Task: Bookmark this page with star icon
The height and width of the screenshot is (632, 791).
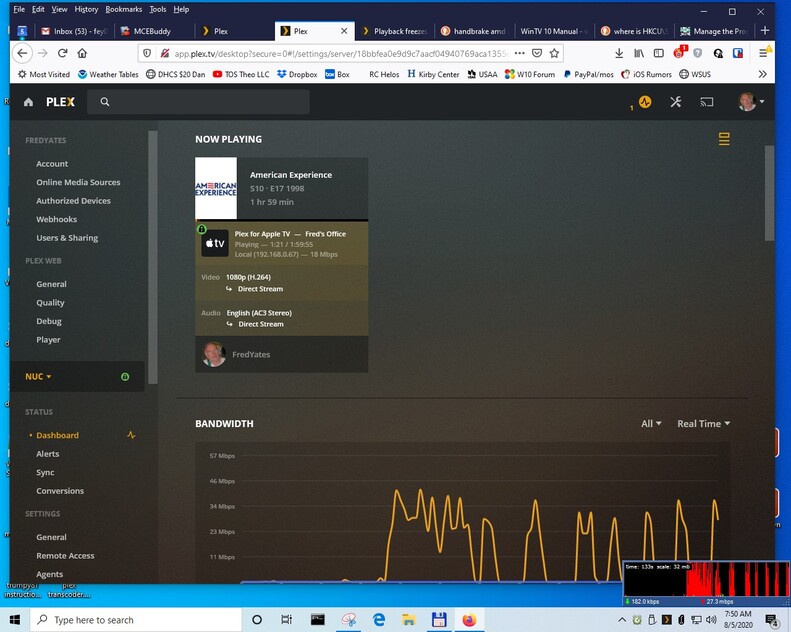Action: [x=554, y=53]
